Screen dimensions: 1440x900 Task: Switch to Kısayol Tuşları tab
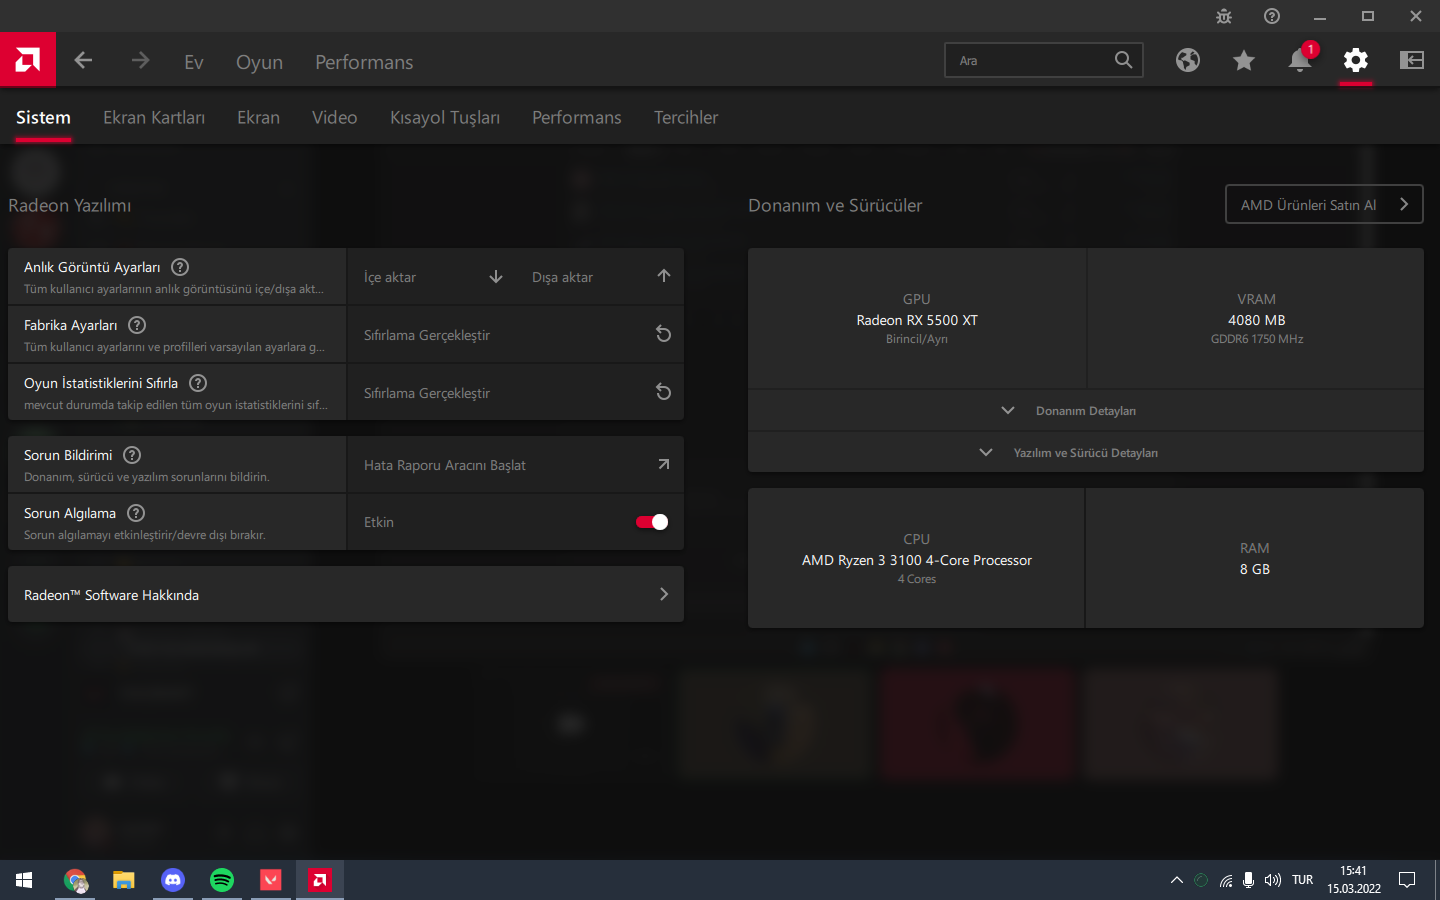pos(445,118)
